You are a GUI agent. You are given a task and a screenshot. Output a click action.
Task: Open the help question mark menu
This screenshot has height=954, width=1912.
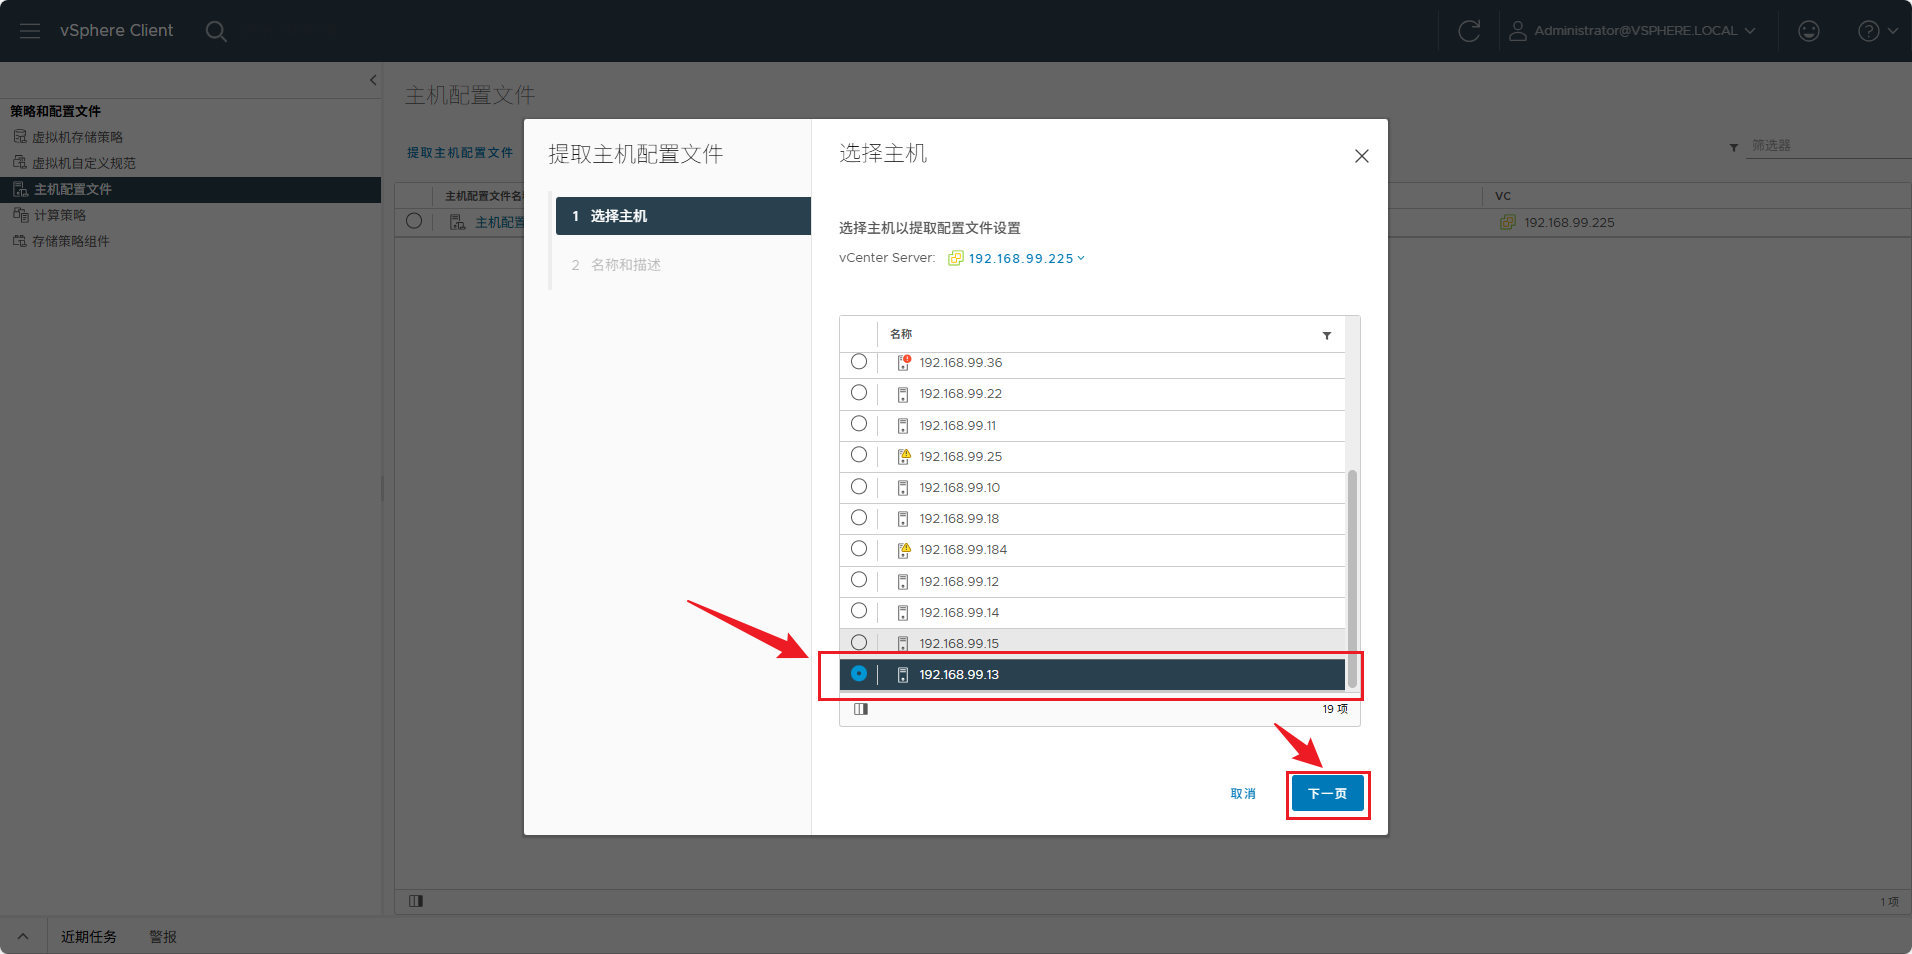pyautogui.click(x=1877, y=31)
